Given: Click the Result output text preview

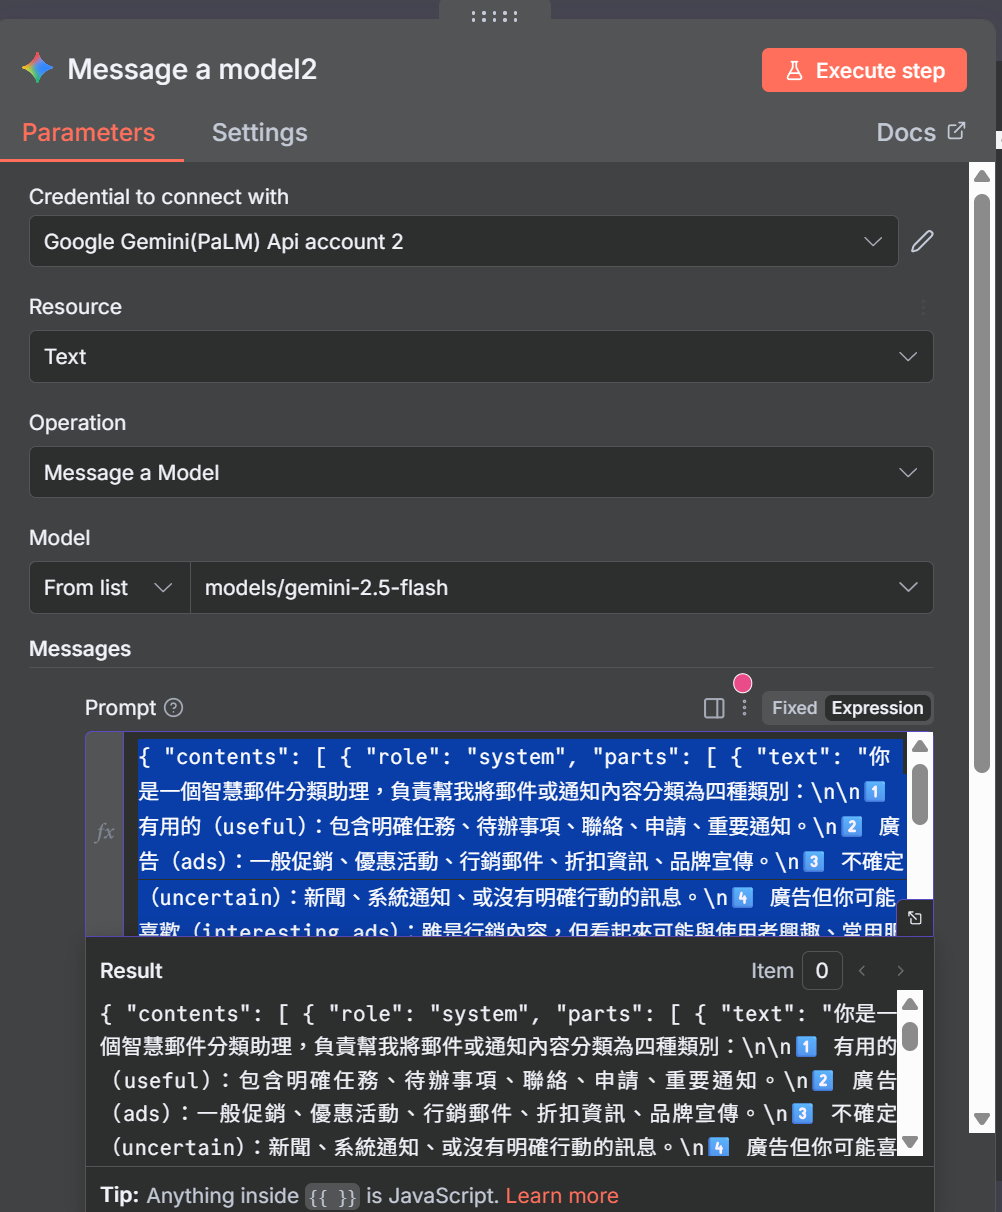Looking at the screenshot, I should [x=498, y=1080].
